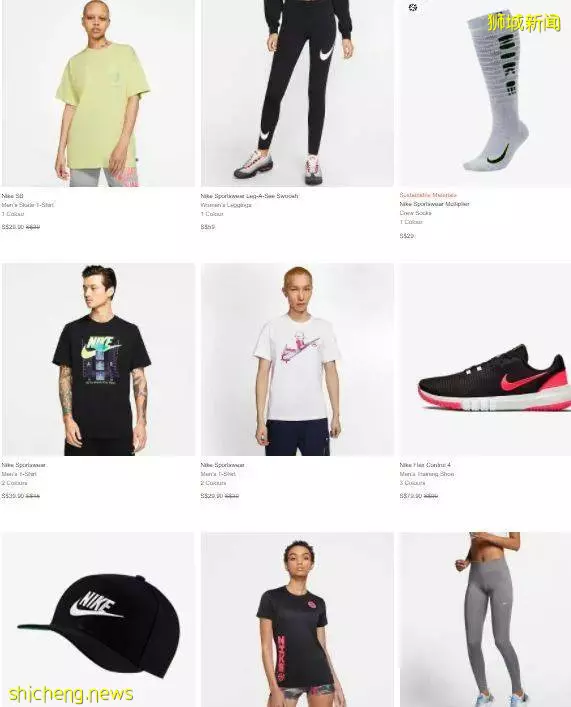Viewport: 571px width, 707px height.
Task: Click the sustainable materials badge icon on socks image
Action: click(413, 7)
